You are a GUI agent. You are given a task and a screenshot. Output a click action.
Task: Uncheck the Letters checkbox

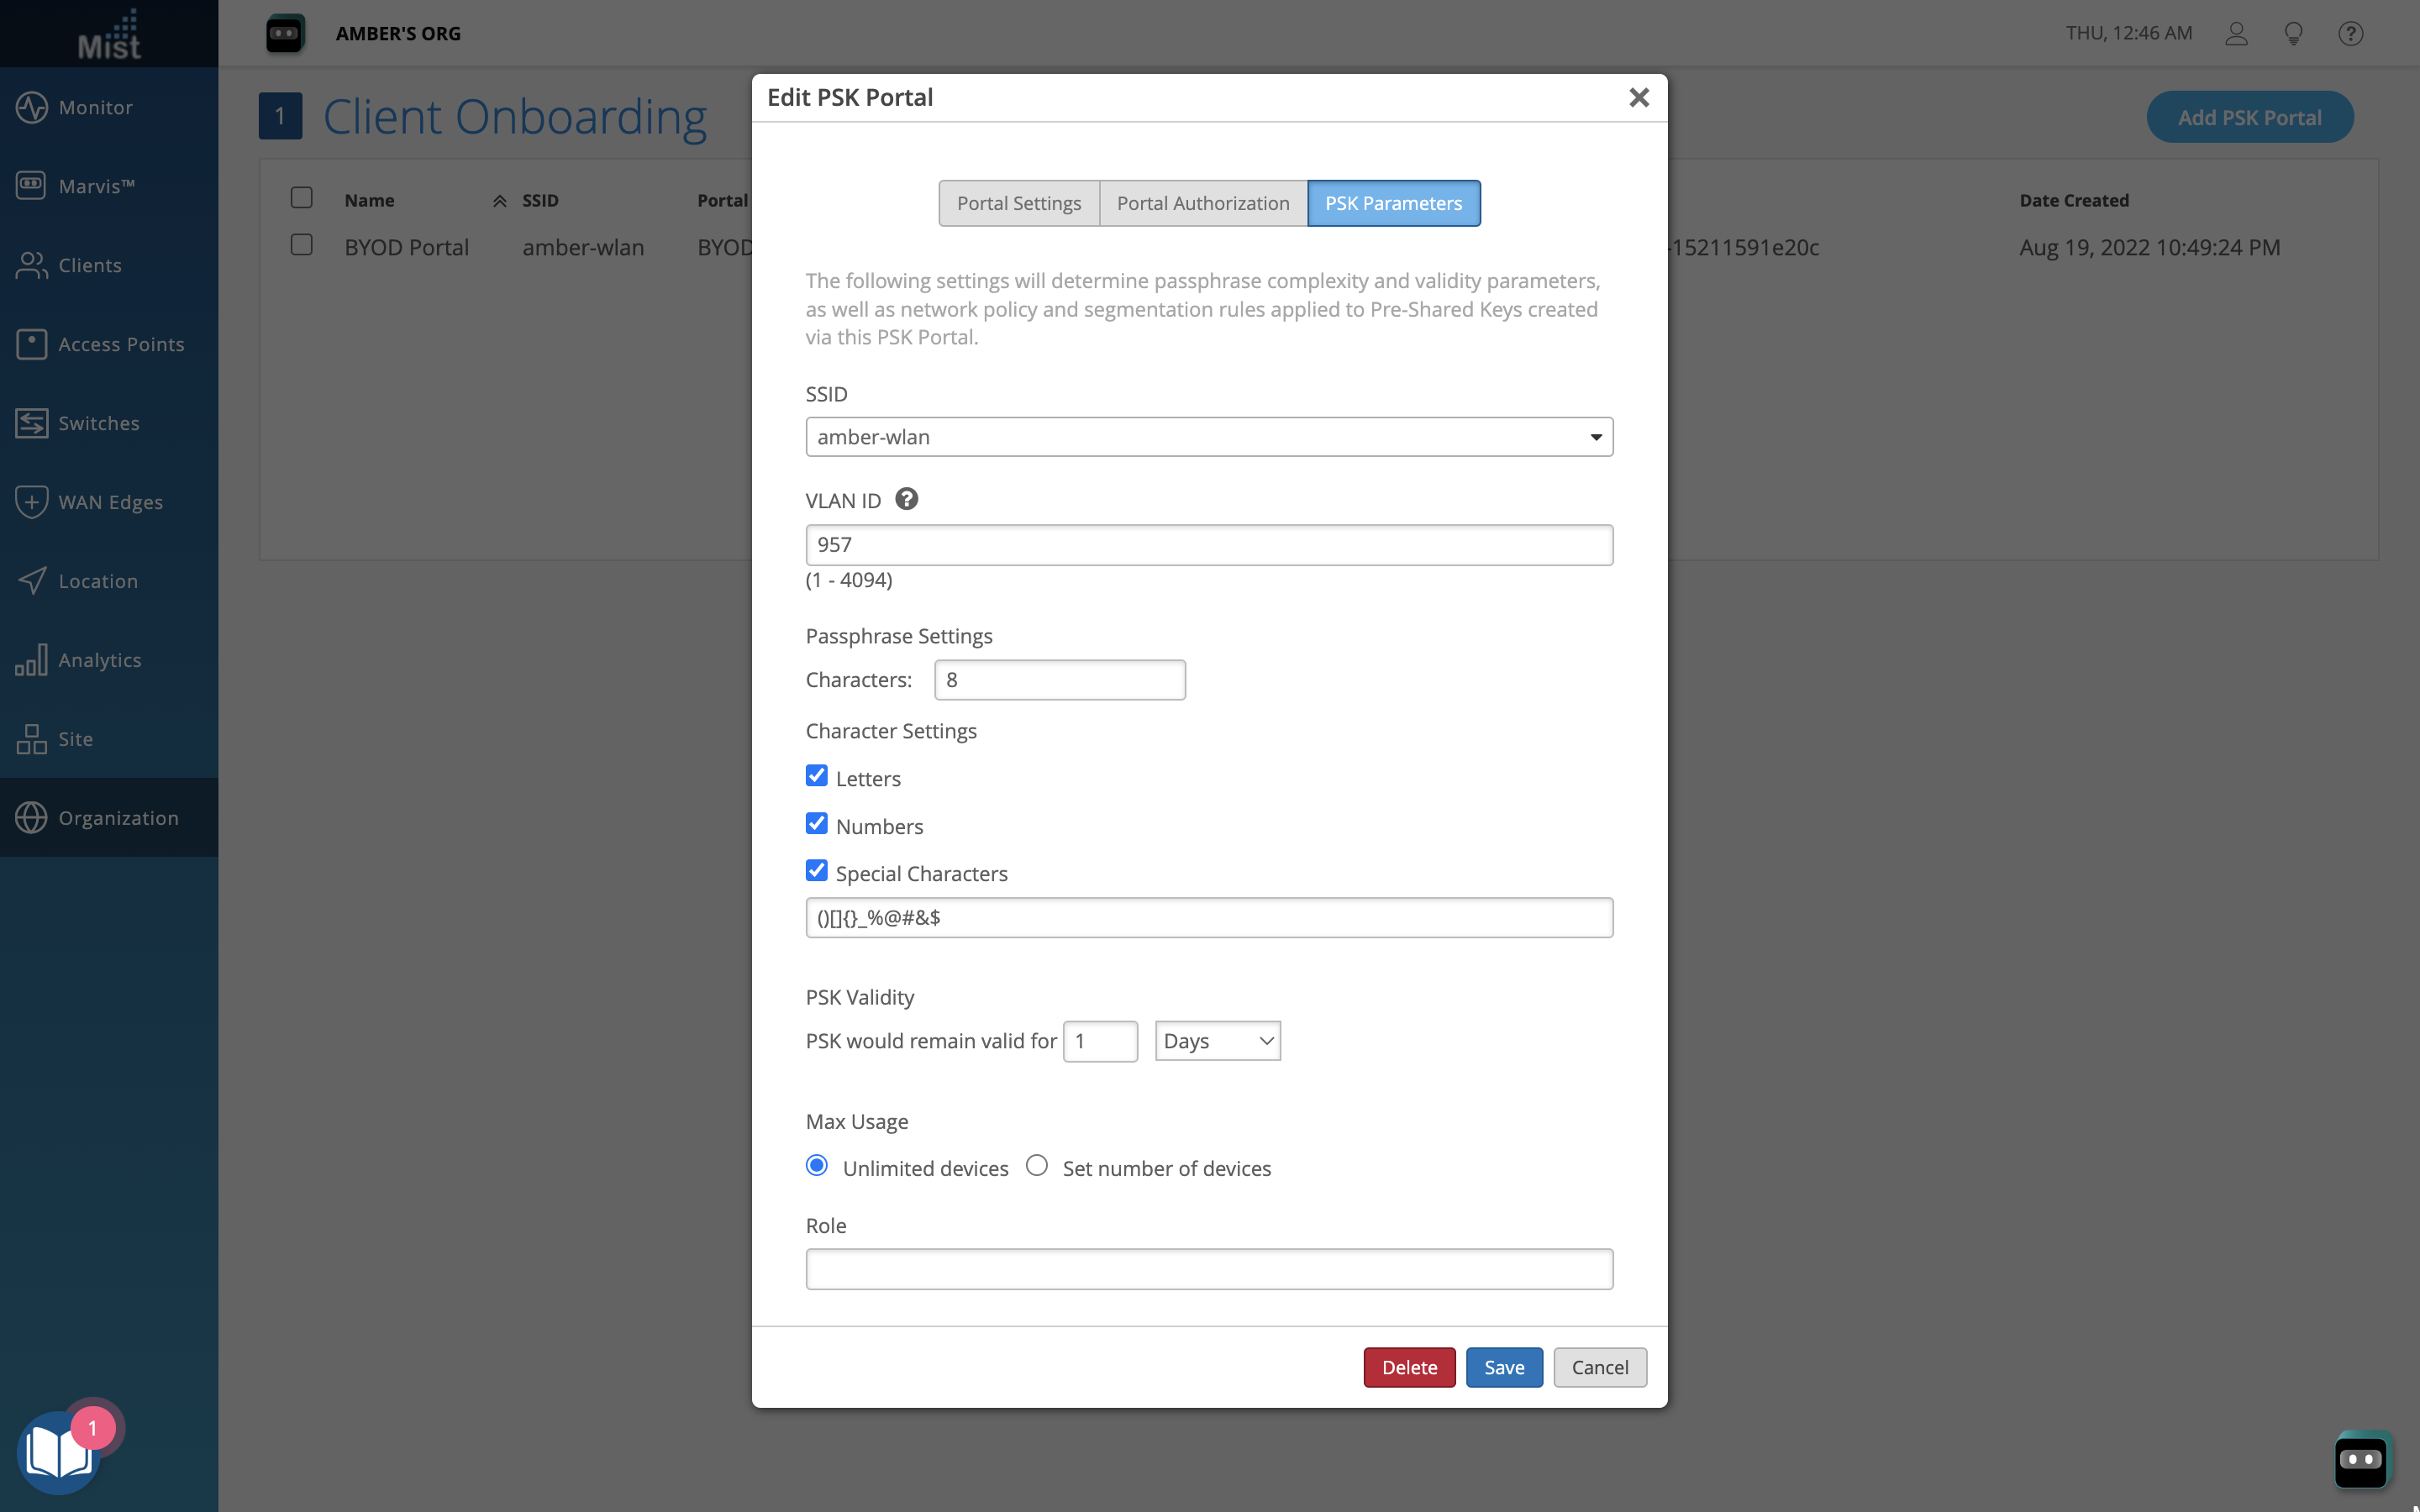pos(817,776)
